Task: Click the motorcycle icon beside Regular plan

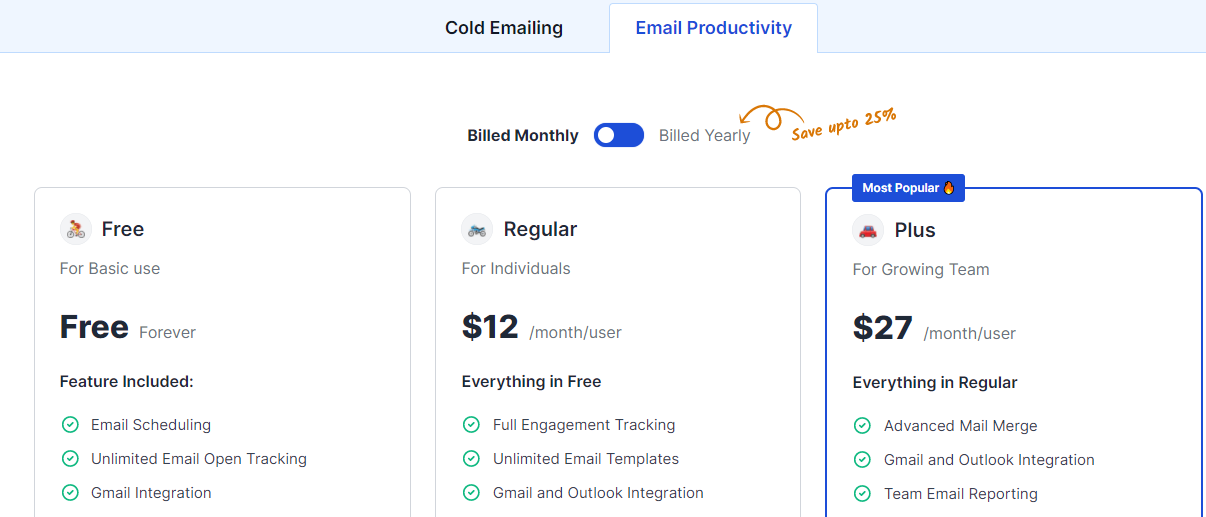Action: [x=477, y=229]
